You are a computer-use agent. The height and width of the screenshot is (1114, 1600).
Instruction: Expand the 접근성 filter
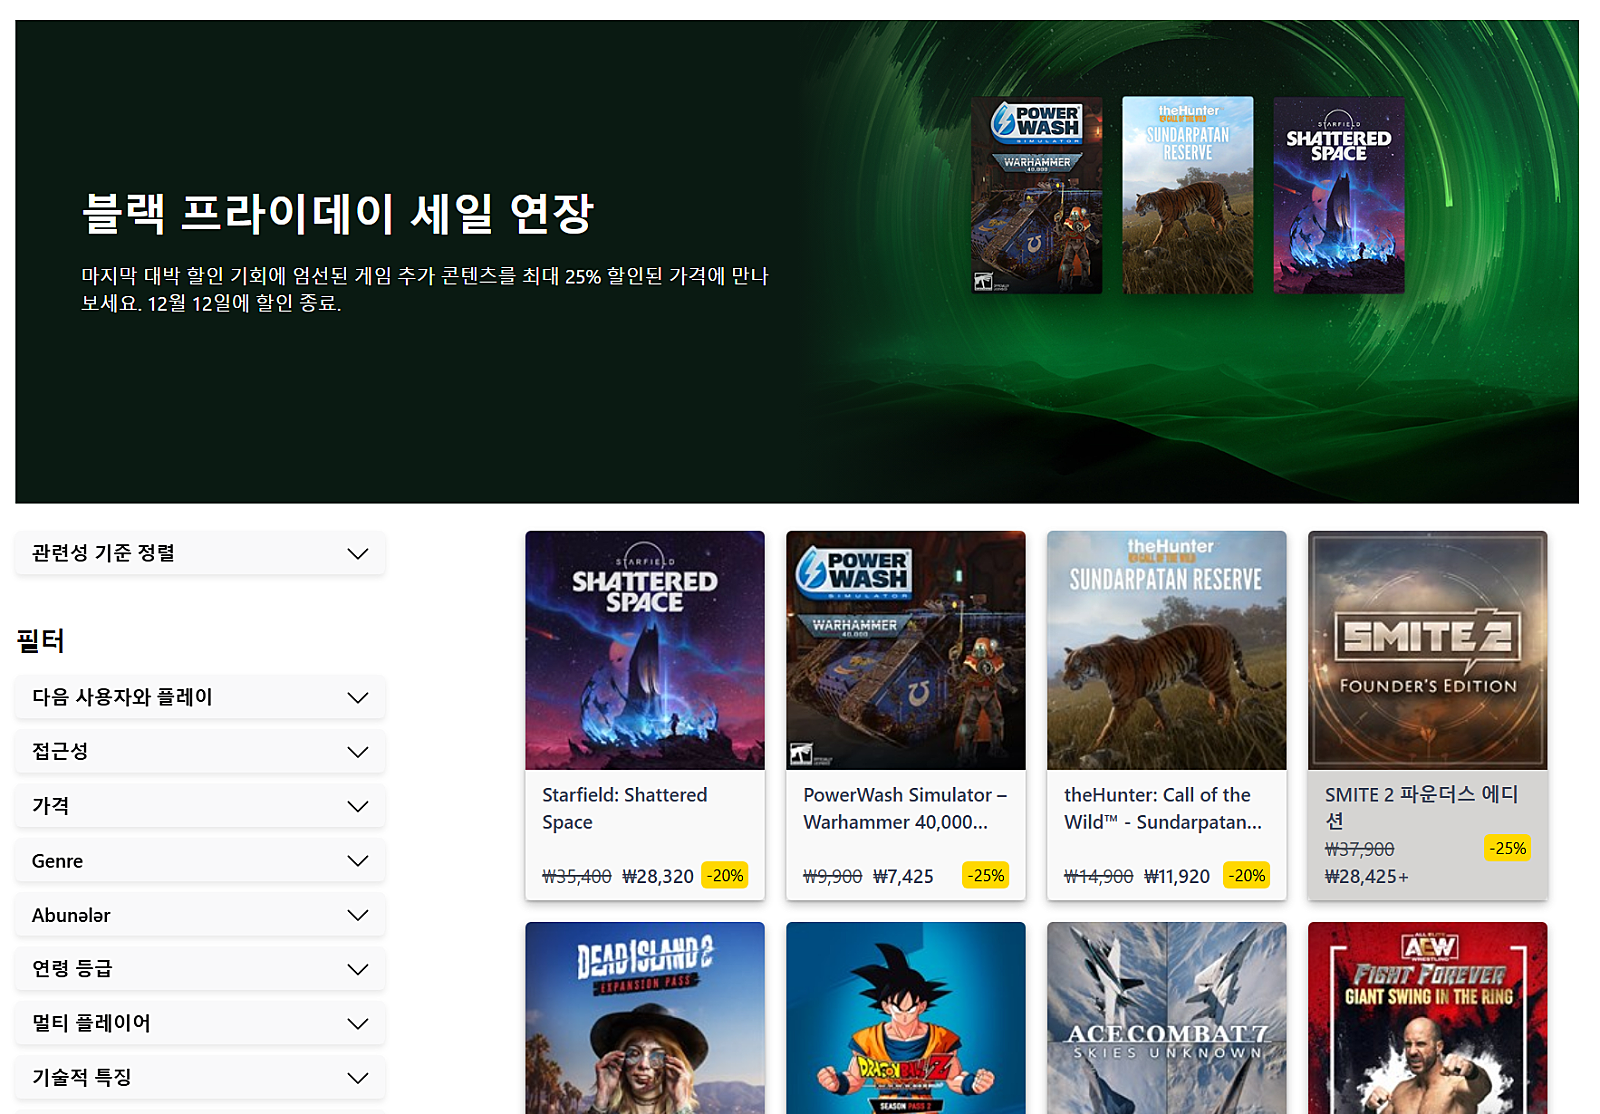point(200,751)
